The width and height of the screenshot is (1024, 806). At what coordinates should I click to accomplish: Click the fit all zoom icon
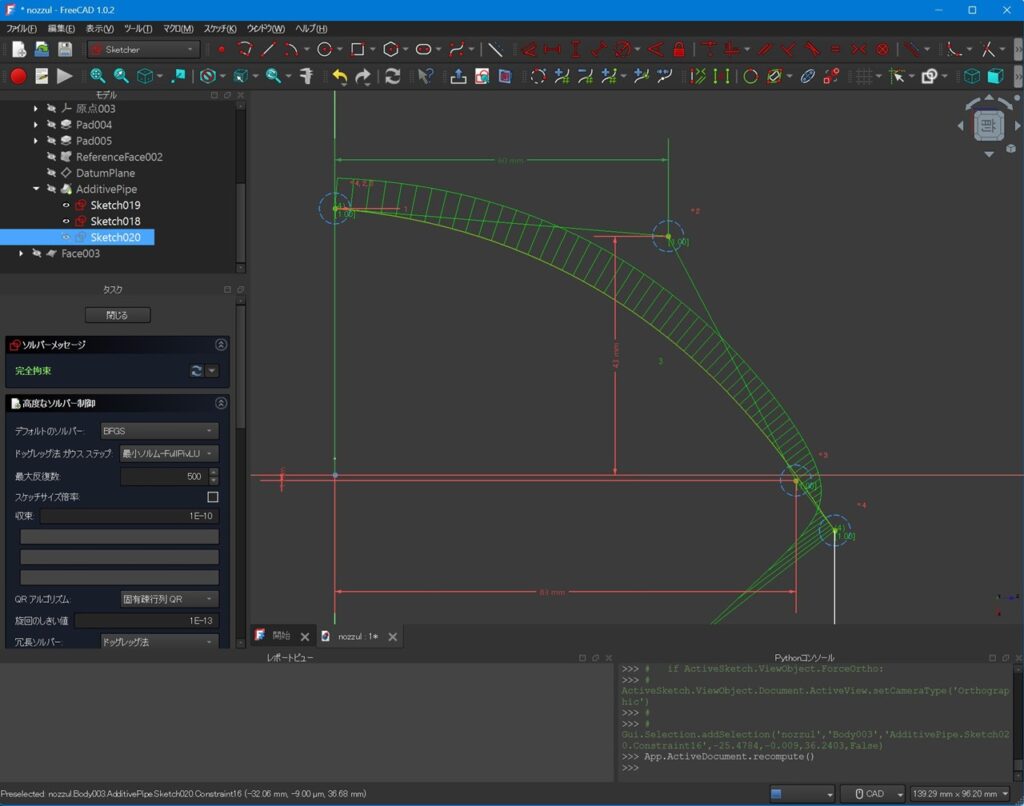[97, 76]
